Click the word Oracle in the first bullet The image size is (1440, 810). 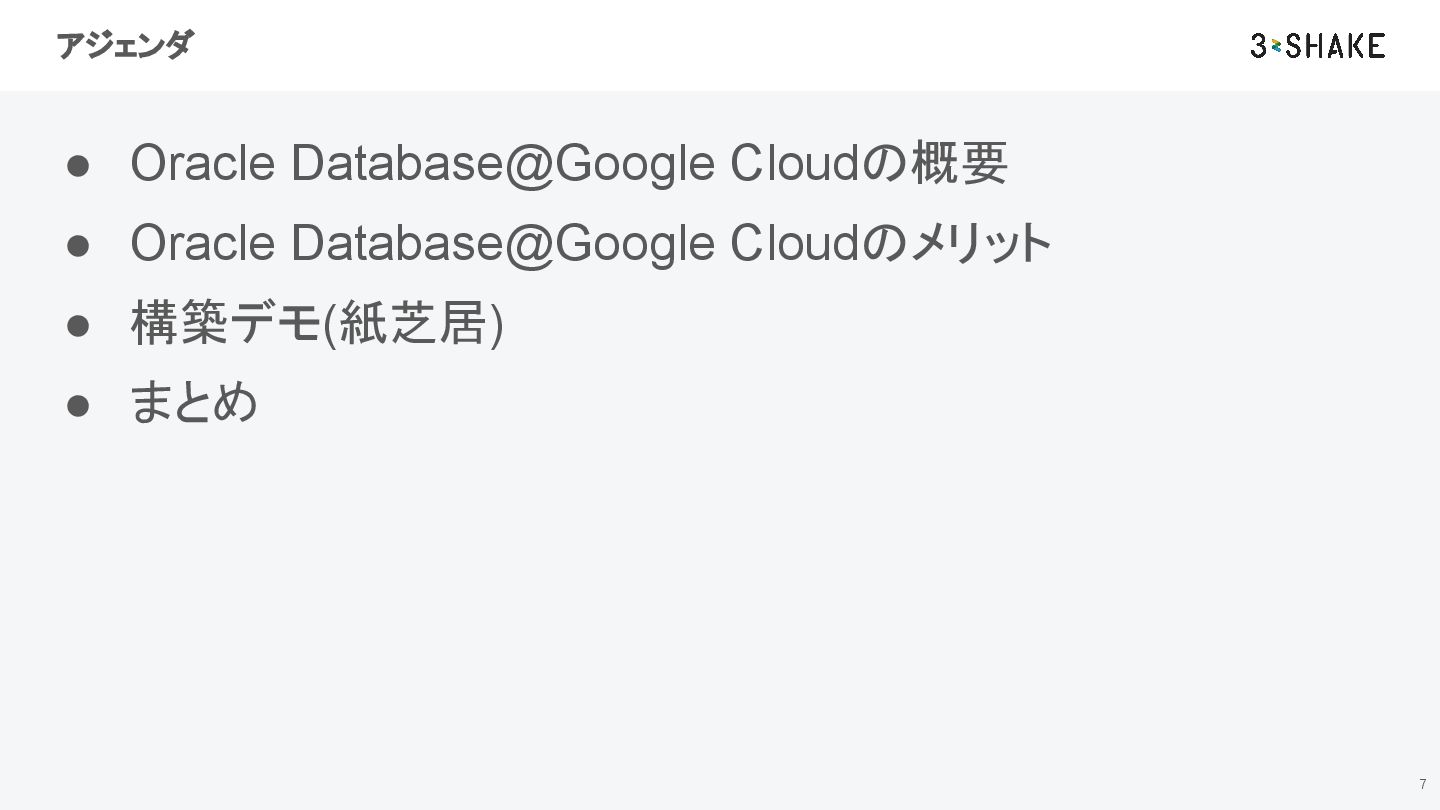(202, 164)
